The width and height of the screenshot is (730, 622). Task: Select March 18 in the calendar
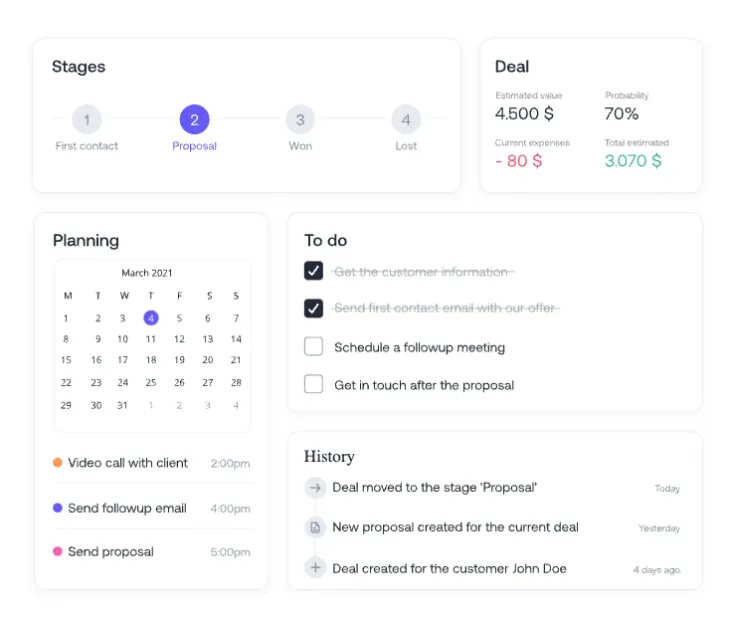tap(151, 360)
